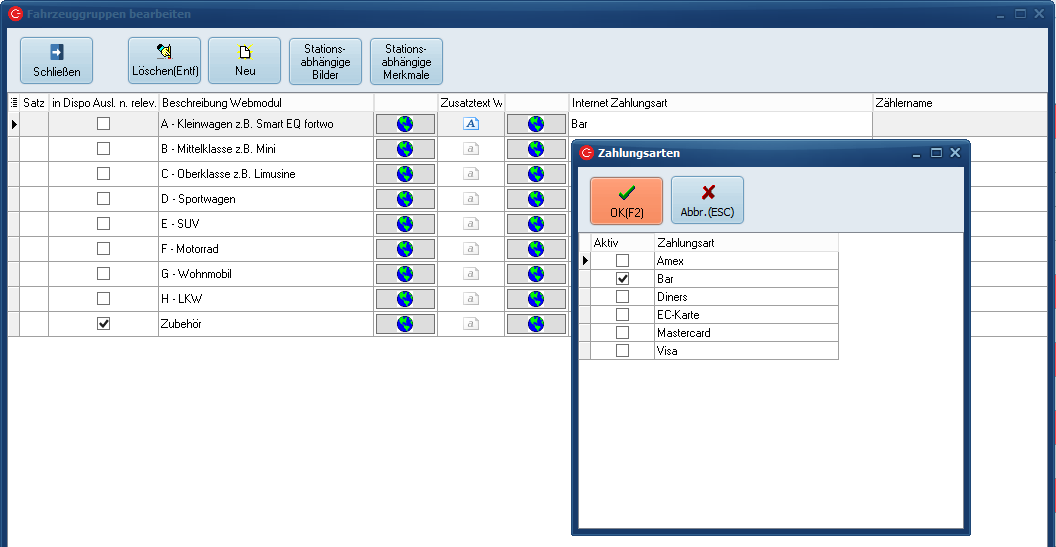Select the Internet Zahlungsart field containing Bar

(720, 124)
